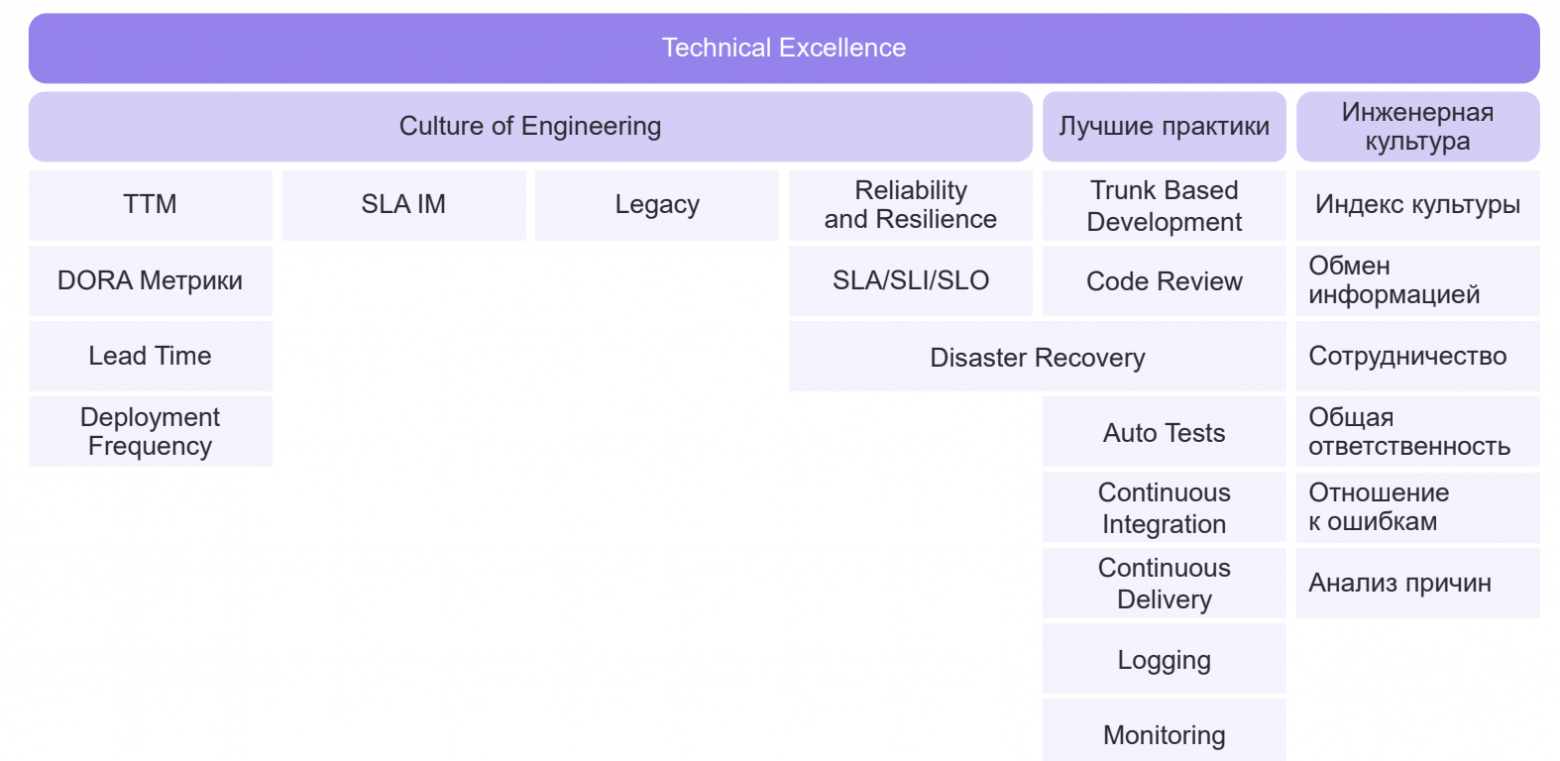The height and width of the screenshot is (761, 1560).
Task: Click the Legacy block
Action: point(657,205)
